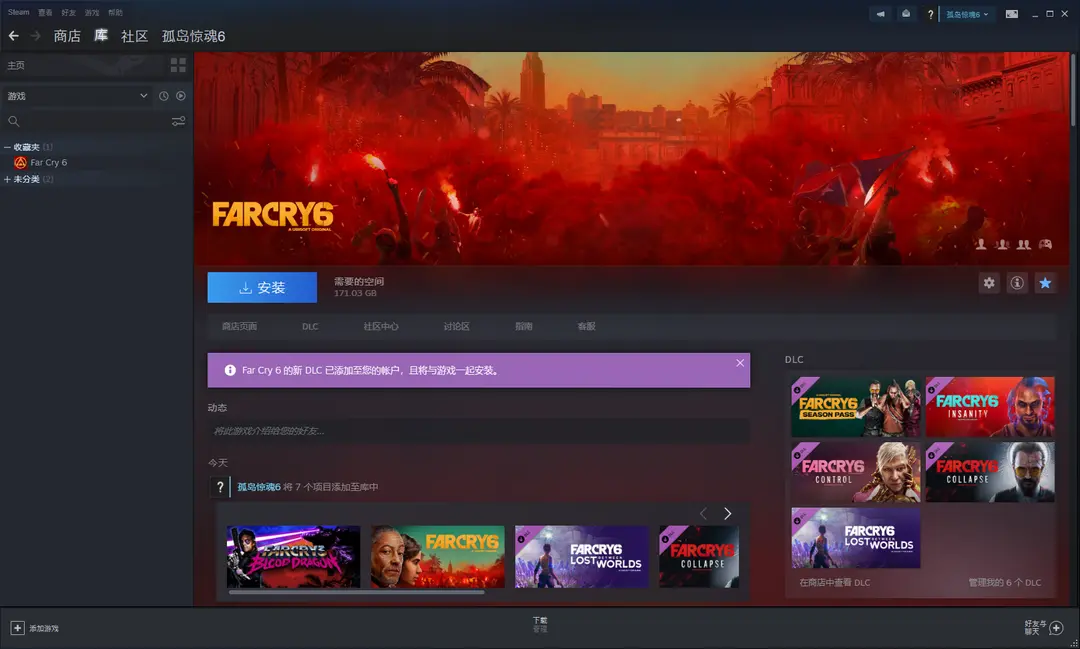Image resolution: width=1080 pixels, height=649 pixels.
Task: Click add game plus icon
Action: (x=17, y=628)
